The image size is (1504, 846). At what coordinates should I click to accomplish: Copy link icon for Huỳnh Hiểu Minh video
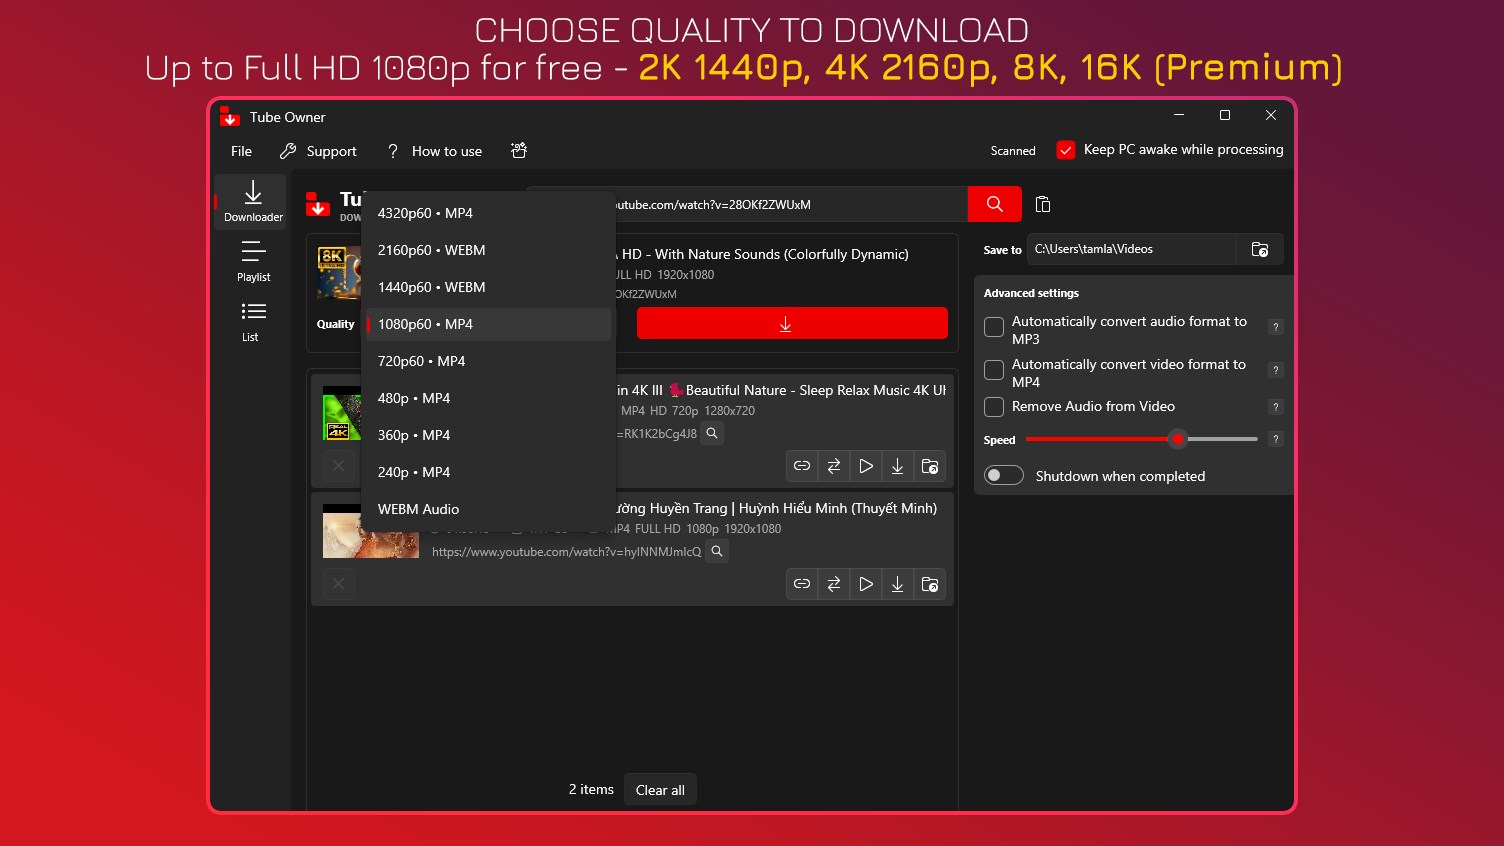[802, 584]
